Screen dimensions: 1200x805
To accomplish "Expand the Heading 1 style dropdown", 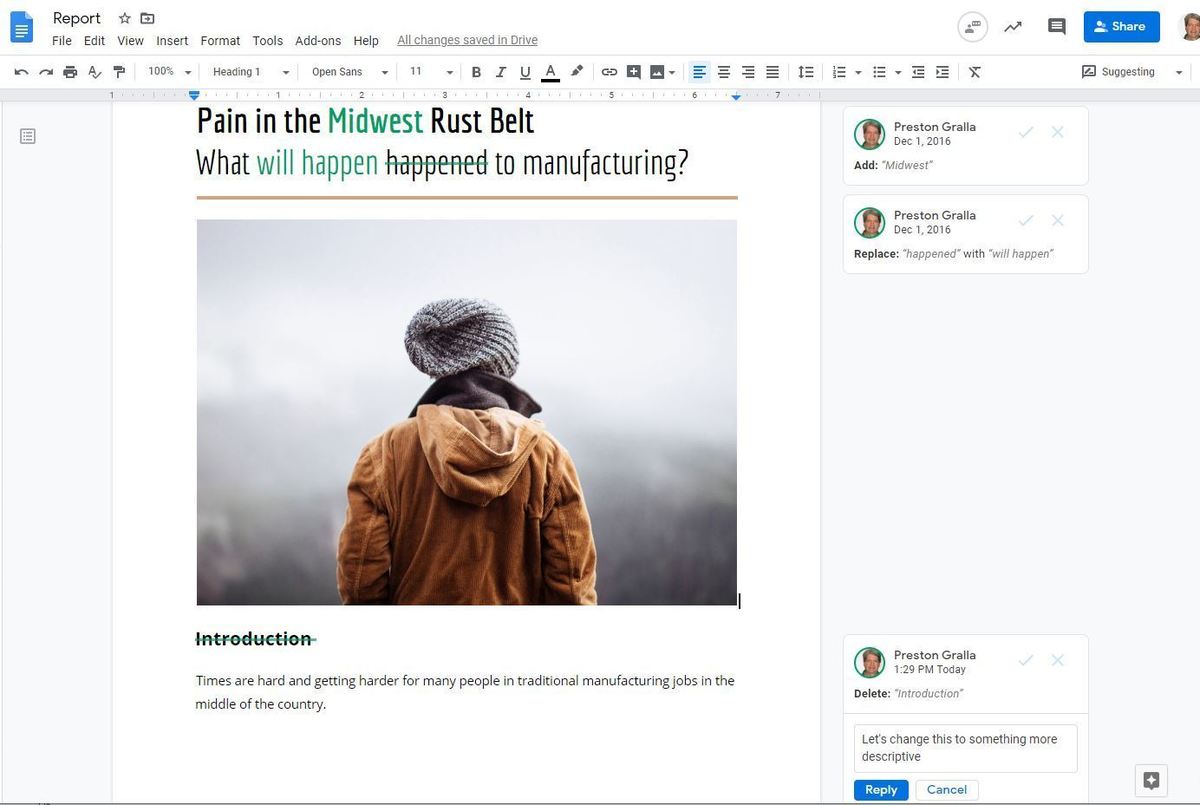I will pos(250,72).
